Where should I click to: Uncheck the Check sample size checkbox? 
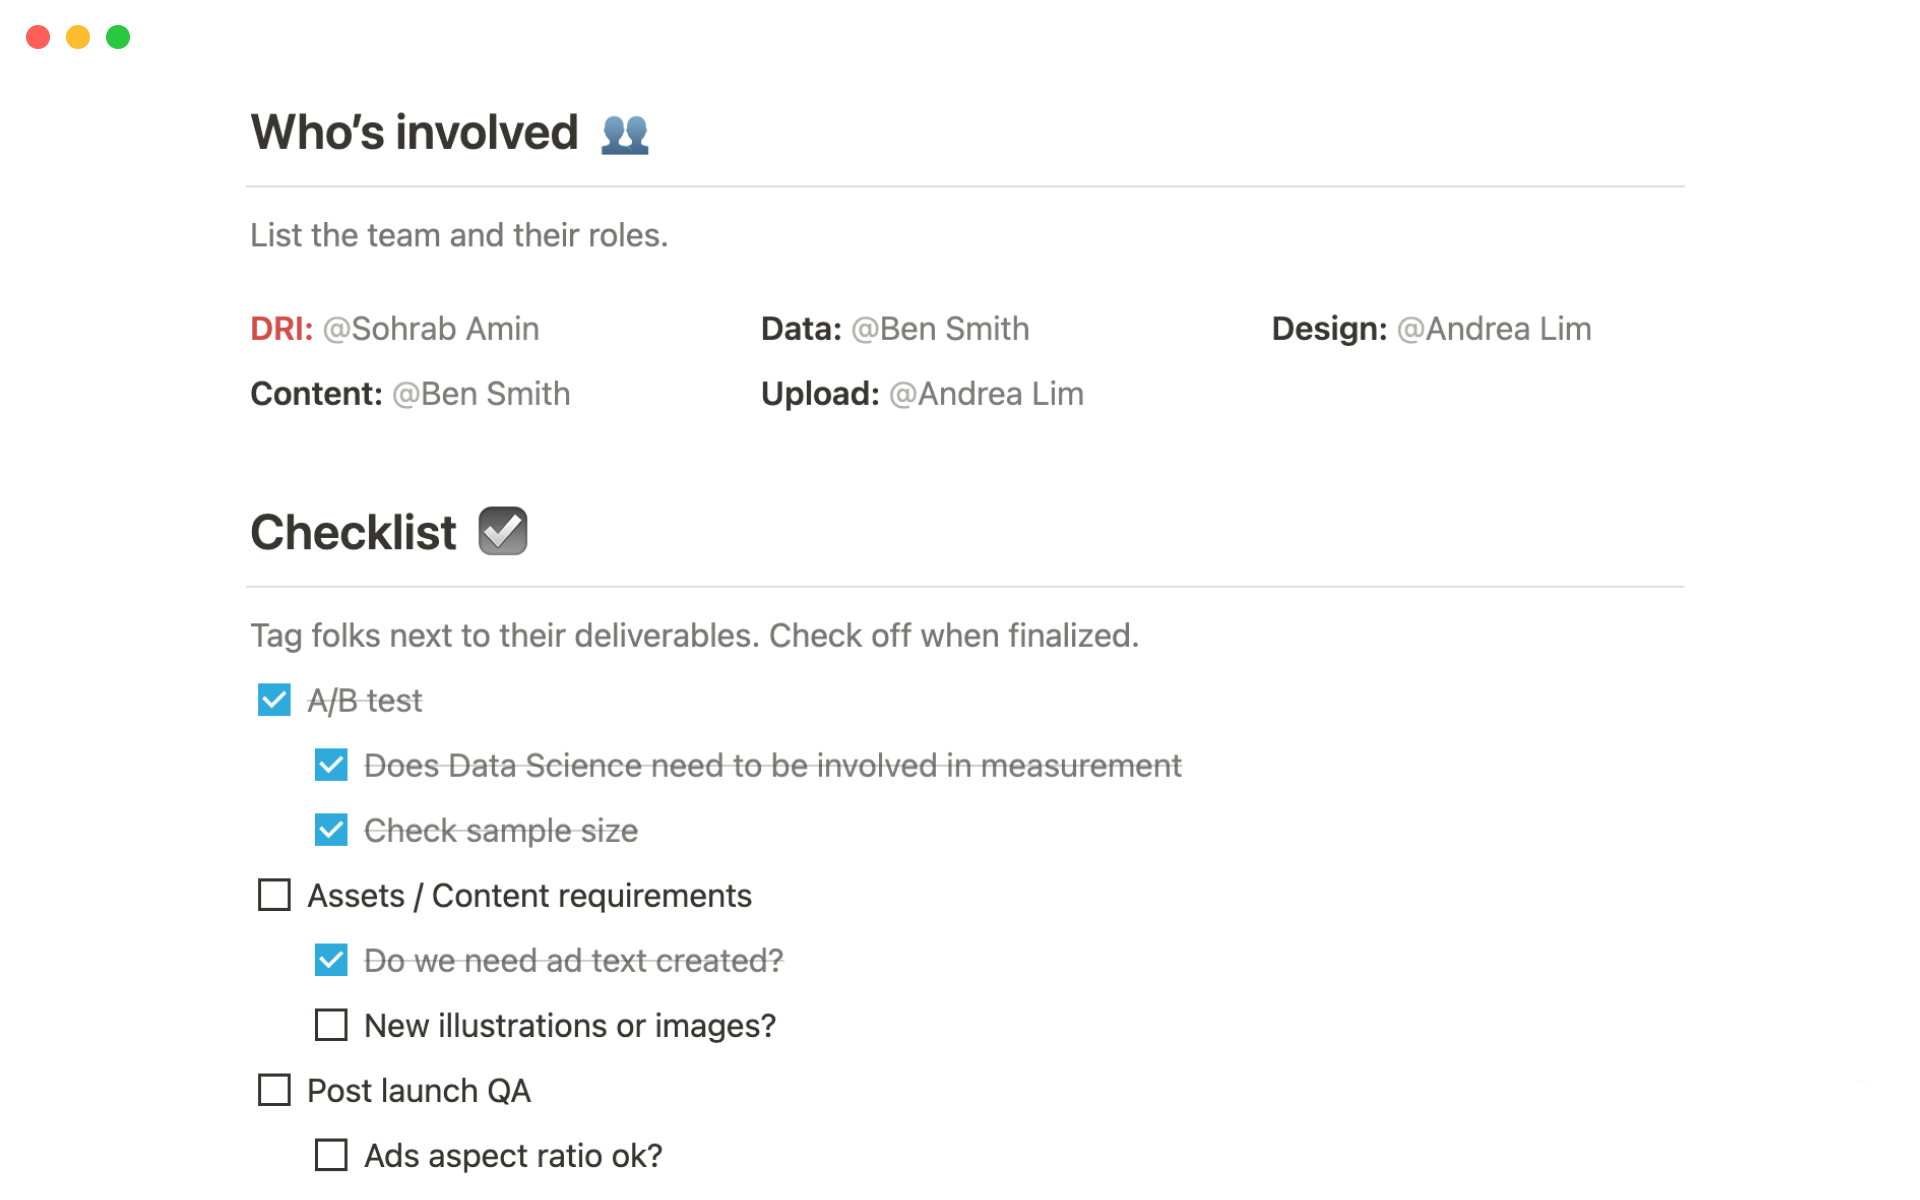point(331,830)
